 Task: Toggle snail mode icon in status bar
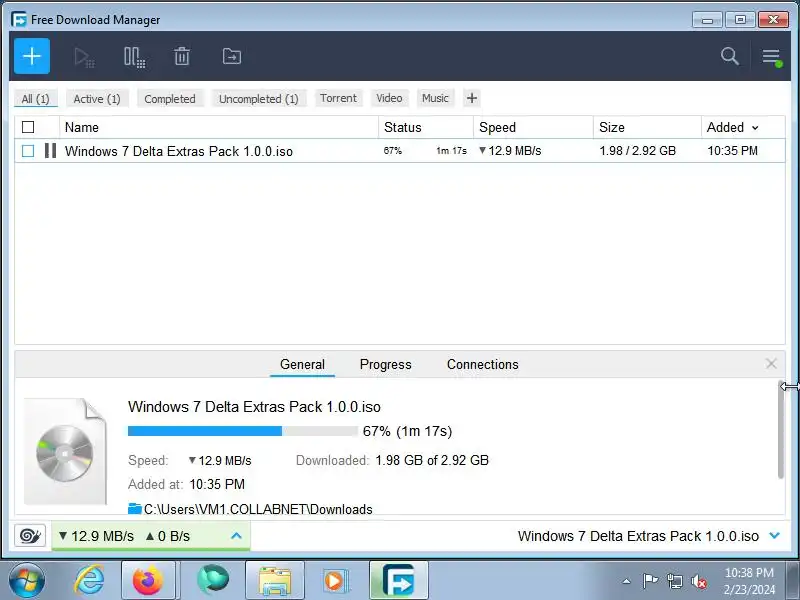pos(30,536)
